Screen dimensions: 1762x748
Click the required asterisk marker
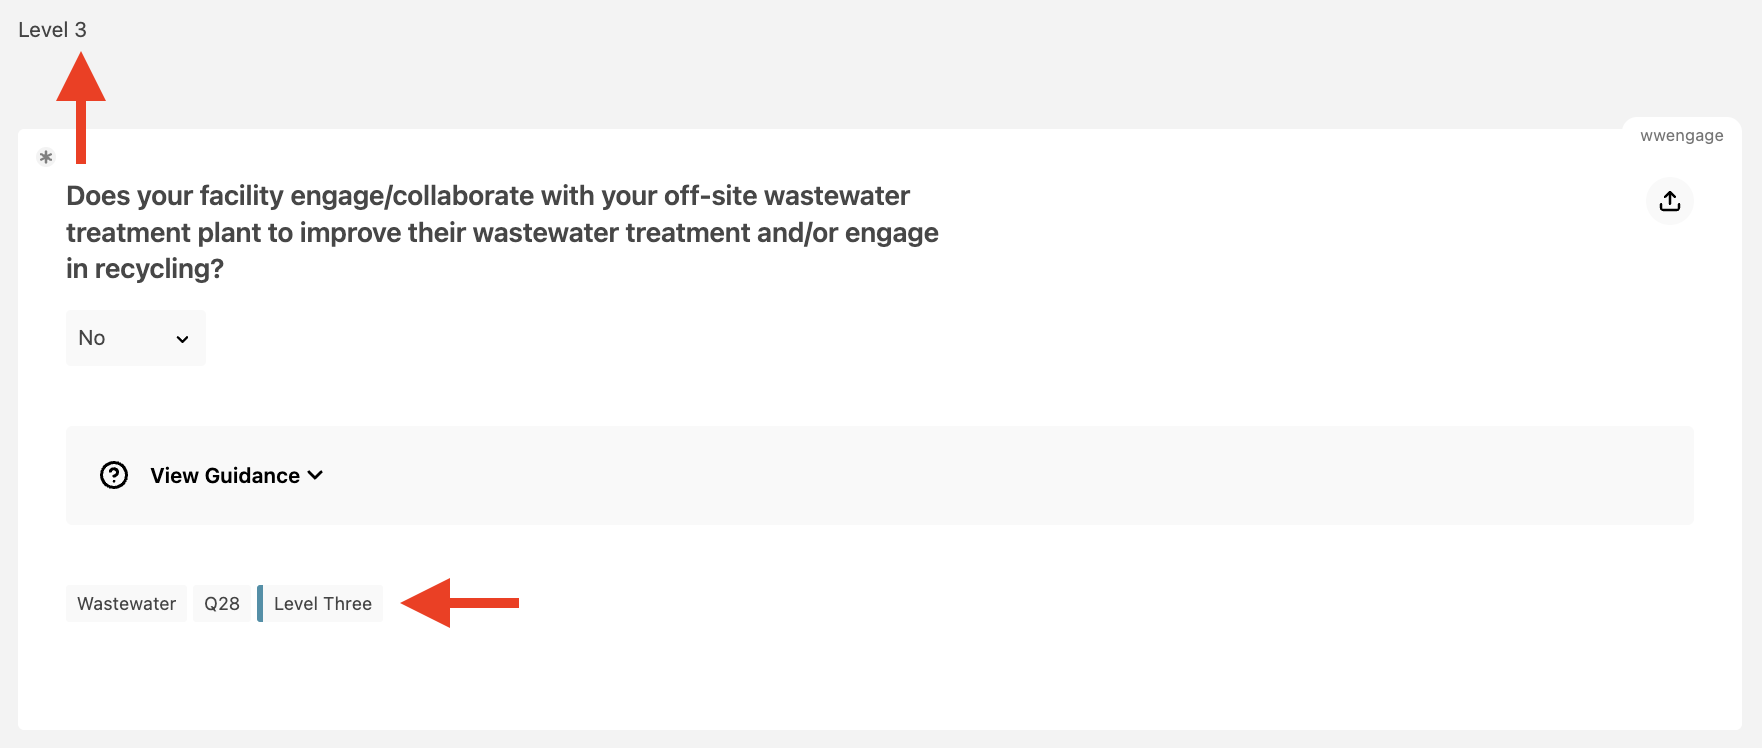pyautogui.click(x=45, y=157)
